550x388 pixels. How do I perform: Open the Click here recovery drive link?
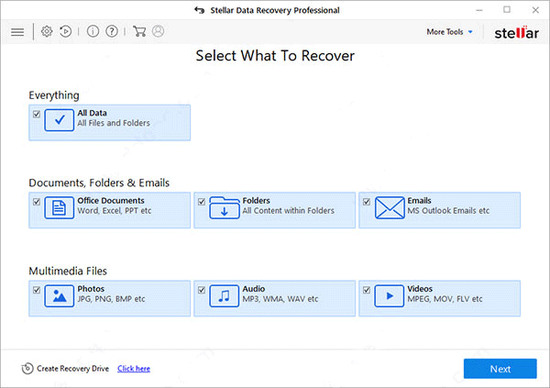pos(134,369)
